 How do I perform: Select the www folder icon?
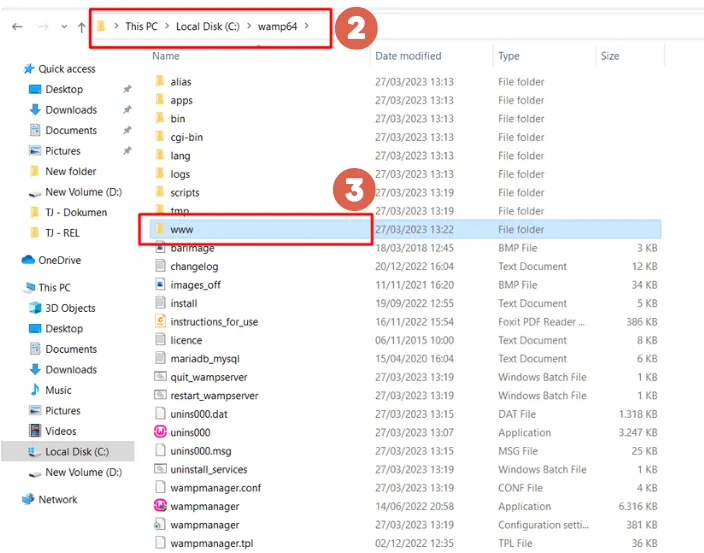point(160,229)
